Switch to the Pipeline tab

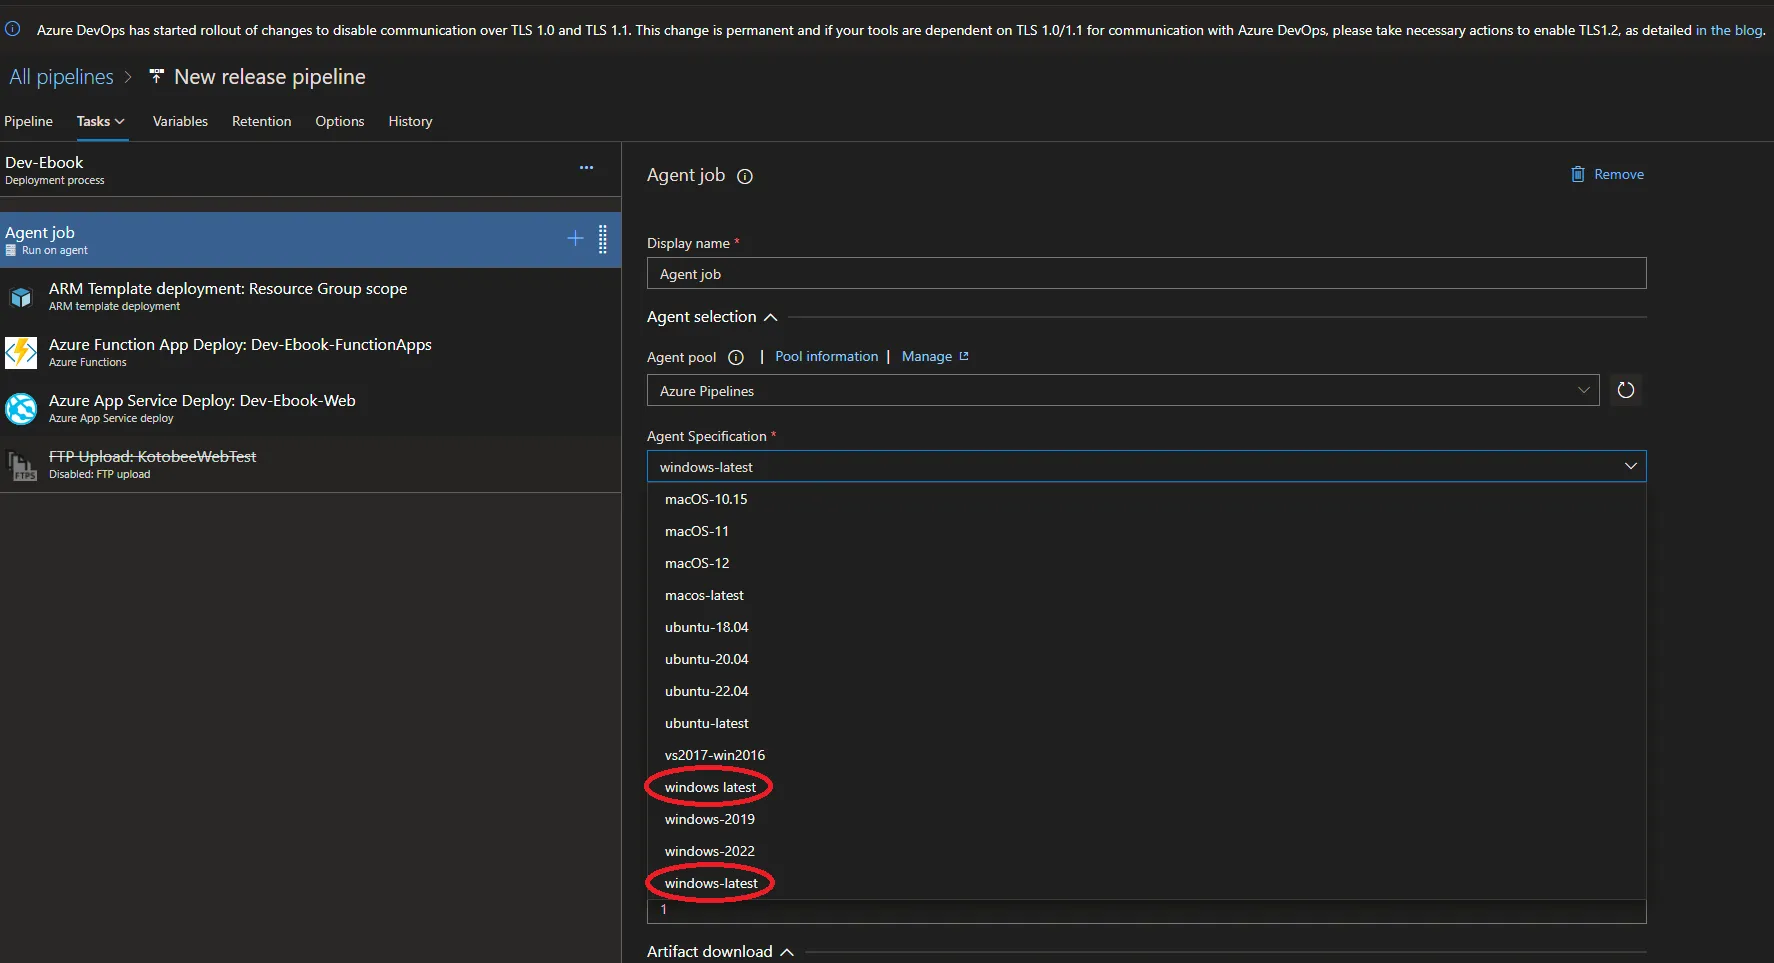[28, 121]
